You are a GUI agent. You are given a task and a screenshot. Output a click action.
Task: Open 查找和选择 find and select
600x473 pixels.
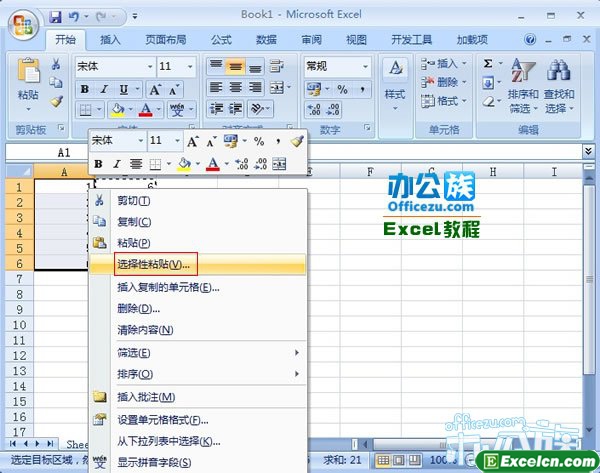[559, 86]
